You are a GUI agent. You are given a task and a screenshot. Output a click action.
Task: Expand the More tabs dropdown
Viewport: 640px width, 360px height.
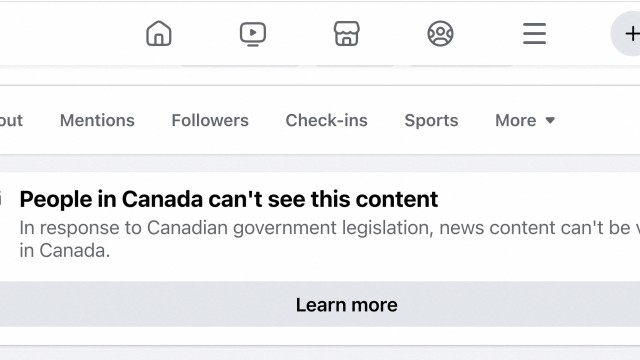pyautogui.click(x=525, y=120)
